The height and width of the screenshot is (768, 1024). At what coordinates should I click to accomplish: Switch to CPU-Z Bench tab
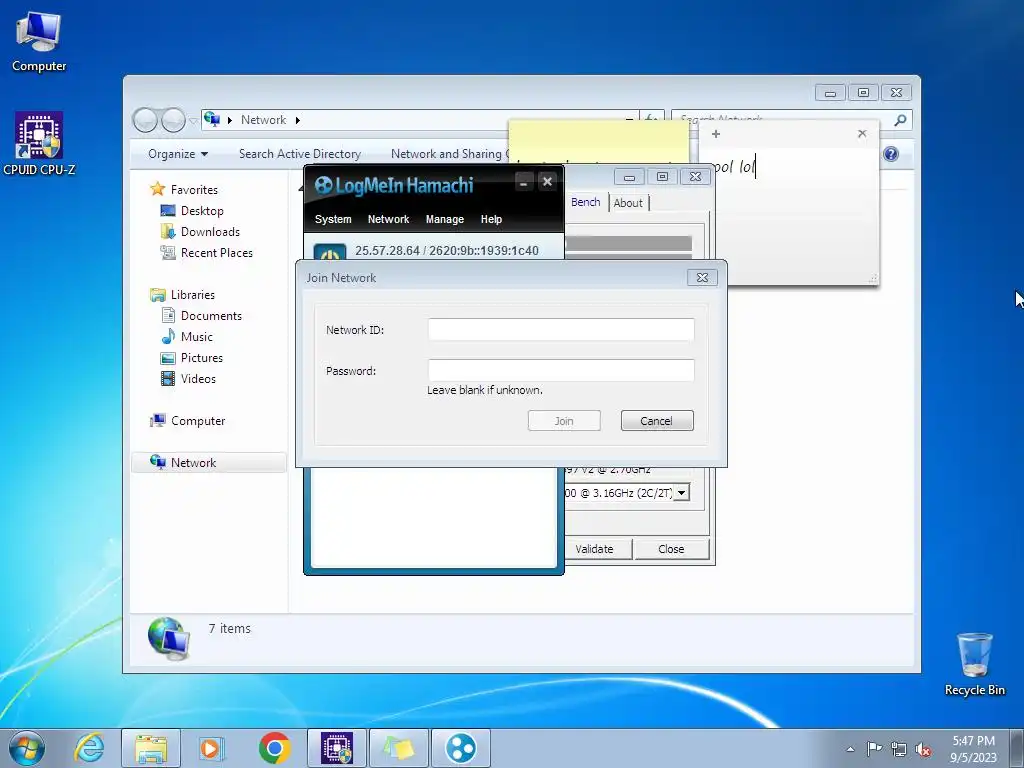[585, 202]
